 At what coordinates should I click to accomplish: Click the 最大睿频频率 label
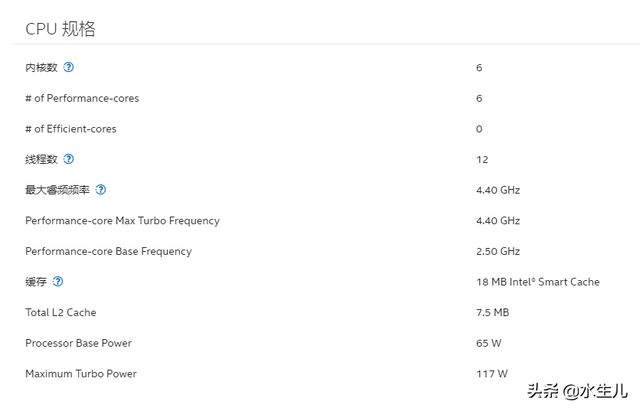pyautogui.click(x=57, y=190)
